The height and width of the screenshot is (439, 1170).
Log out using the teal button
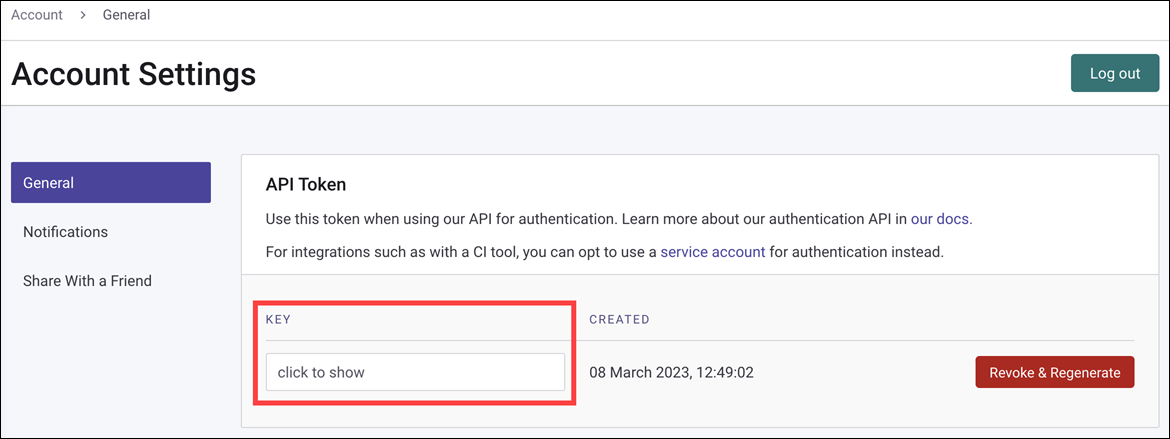pos(1115,73)
